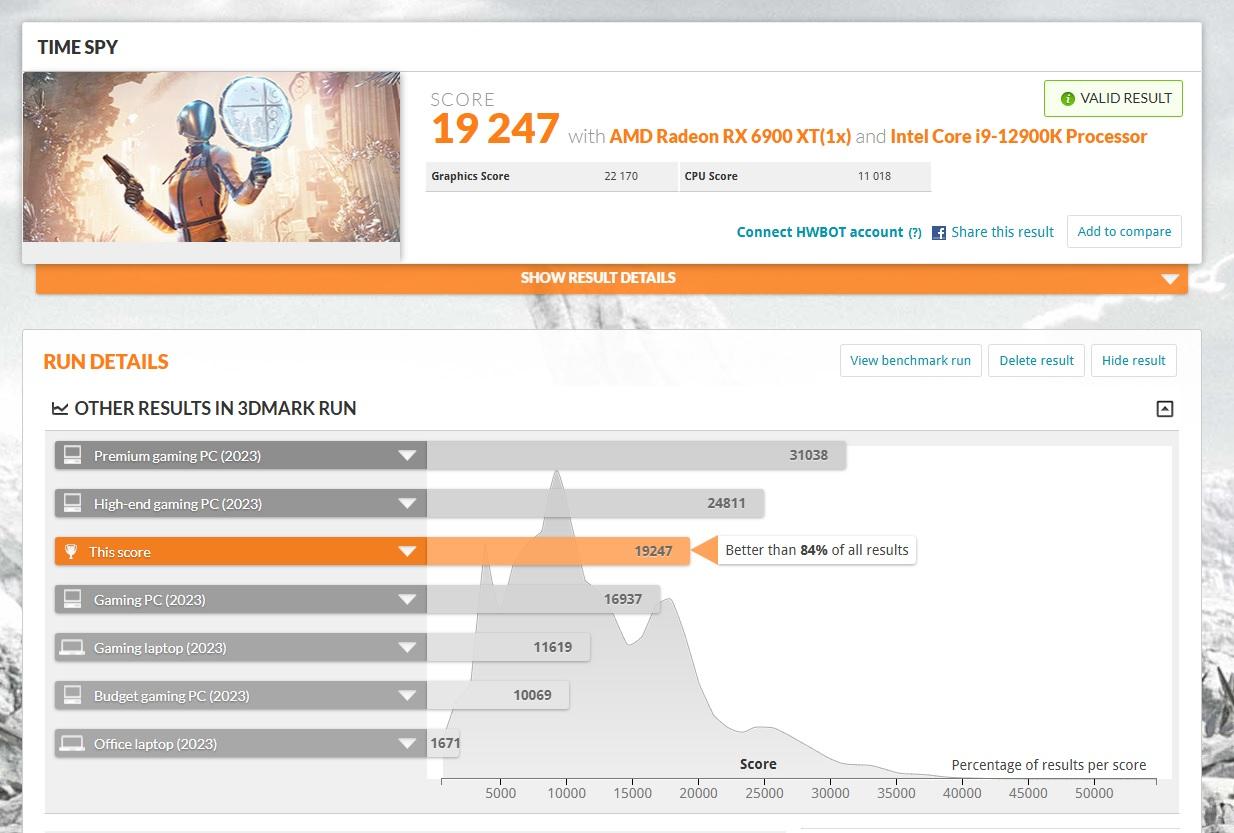Click the green valid result check icon
Viewport: 1234px width, 833px height.
1067,98
